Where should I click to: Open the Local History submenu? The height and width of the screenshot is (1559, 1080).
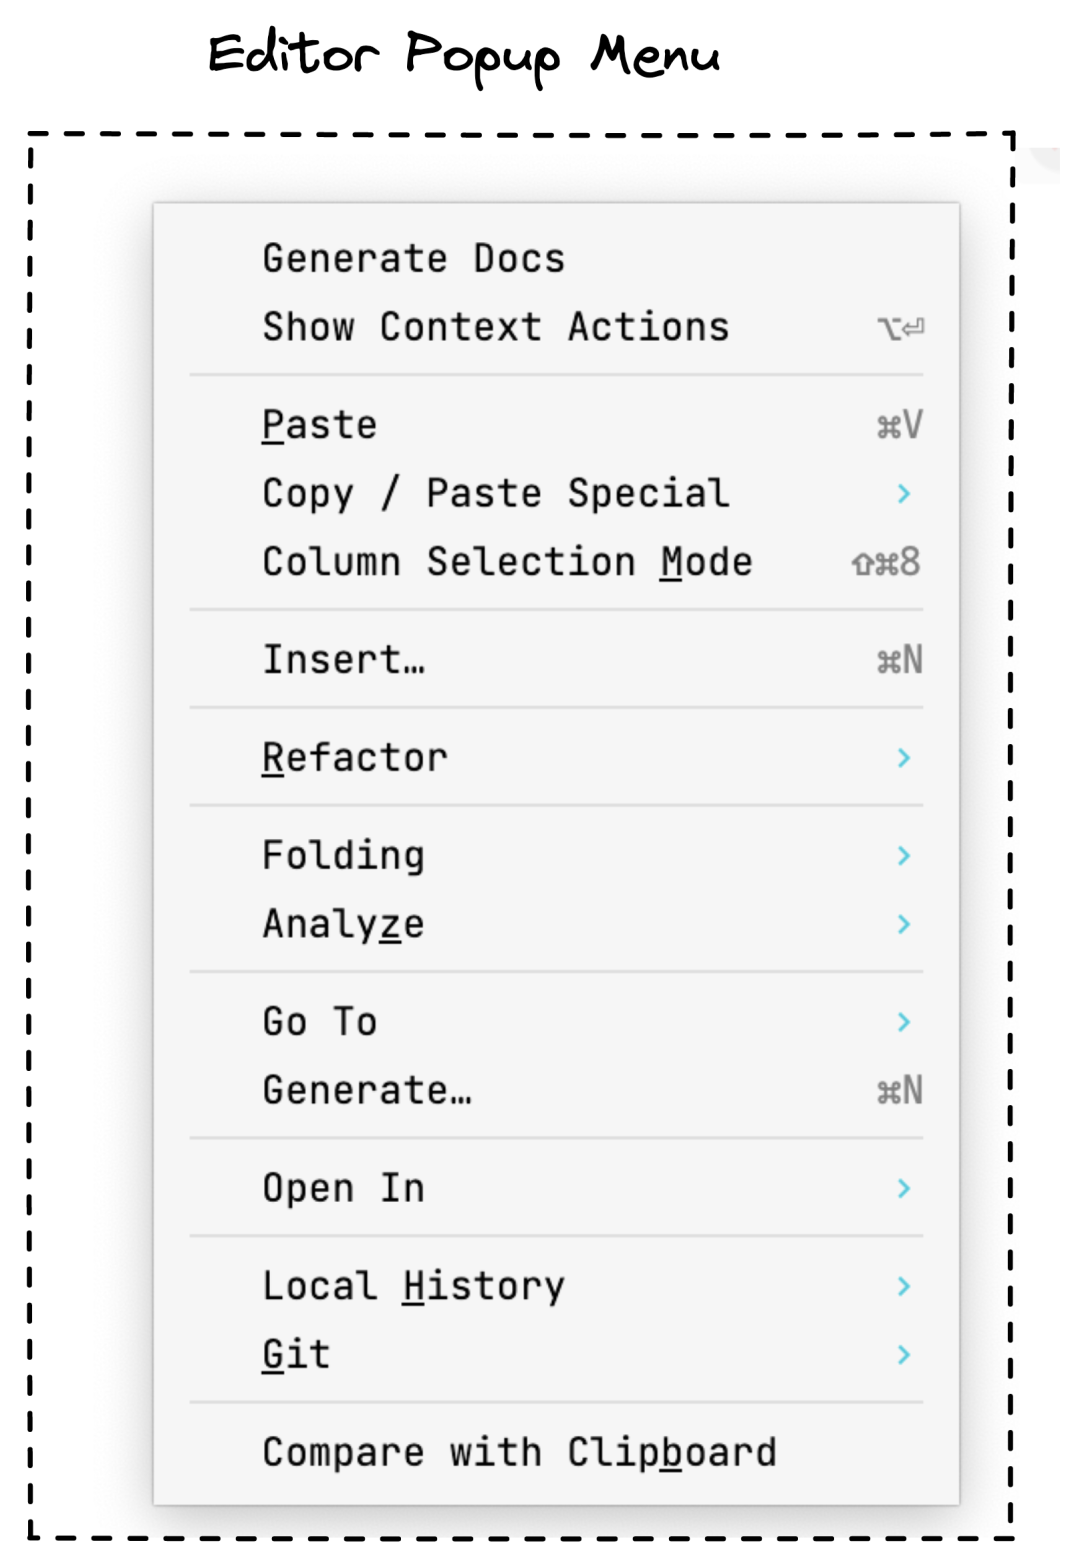(x=413, y=1285)
